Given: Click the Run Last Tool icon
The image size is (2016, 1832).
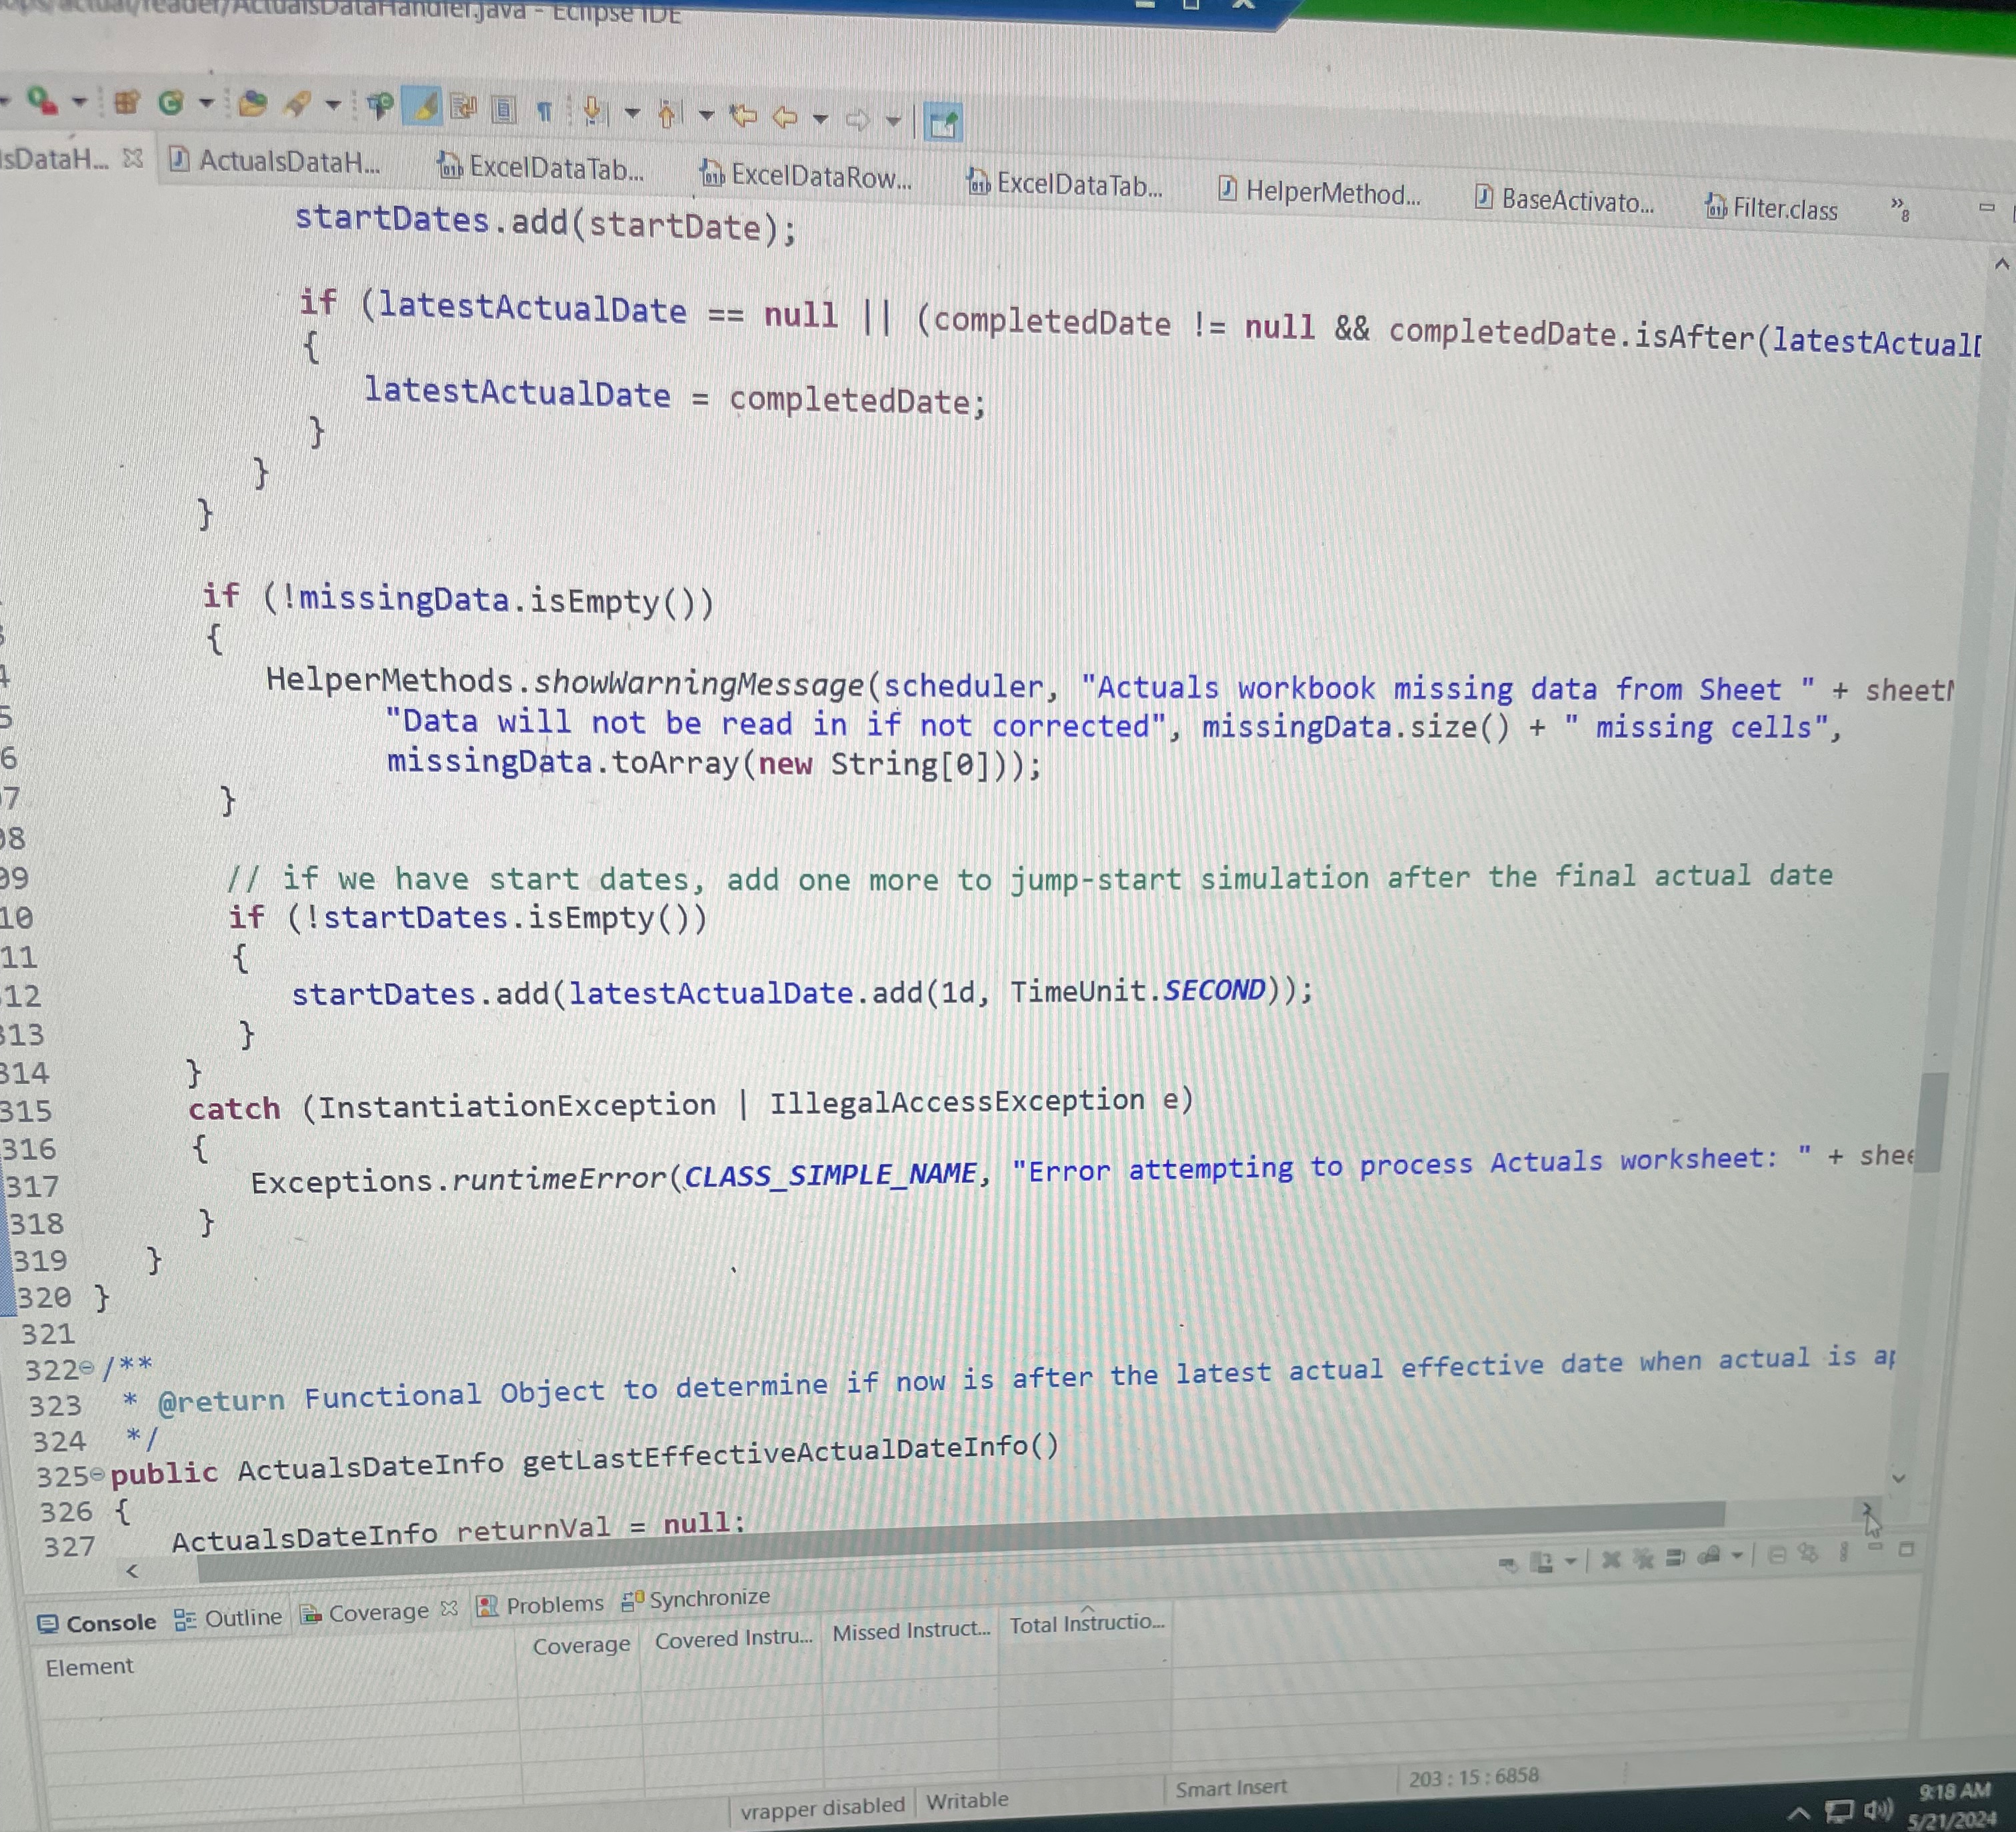Looking at the screenshot, I should click(42, 100).
